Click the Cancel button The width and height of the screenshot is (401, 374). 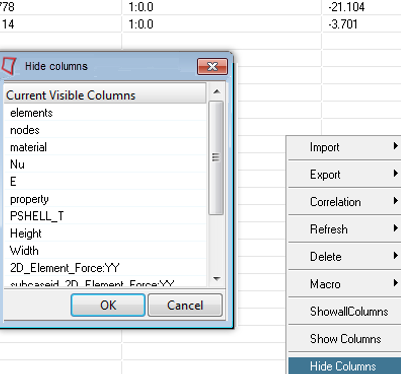(x=185, y=305)
